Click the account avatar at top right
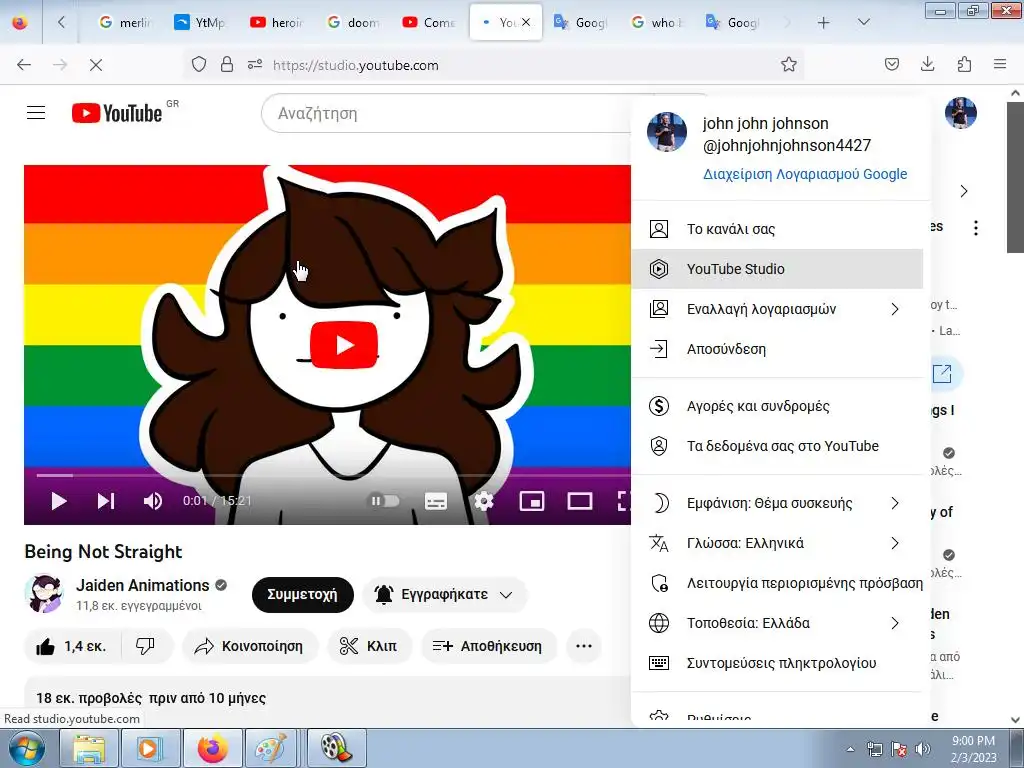Image resolution: width=1024 pixels, height=768 pixels. coord(961,113)
